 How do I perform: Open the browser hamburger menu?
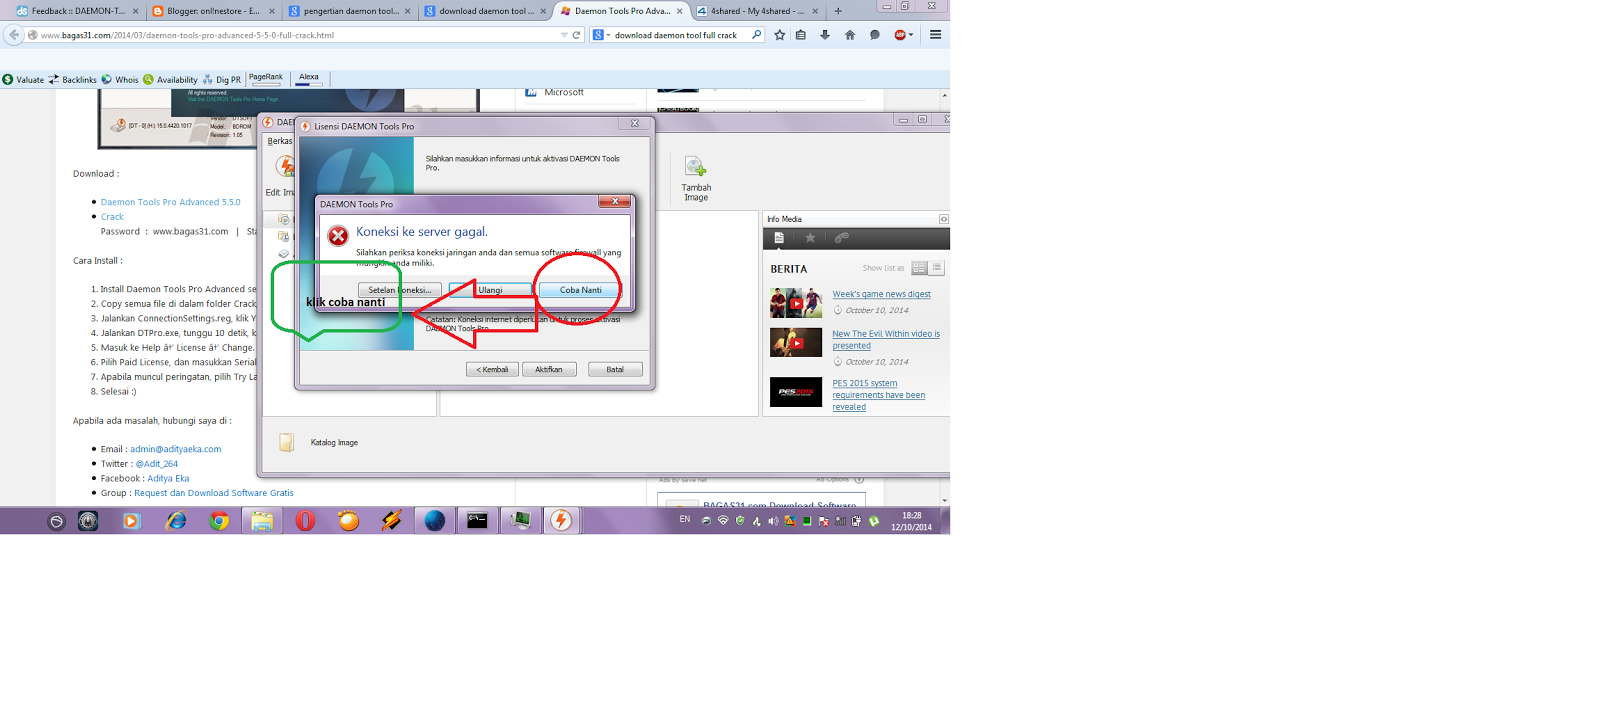[x=936, y=35]
